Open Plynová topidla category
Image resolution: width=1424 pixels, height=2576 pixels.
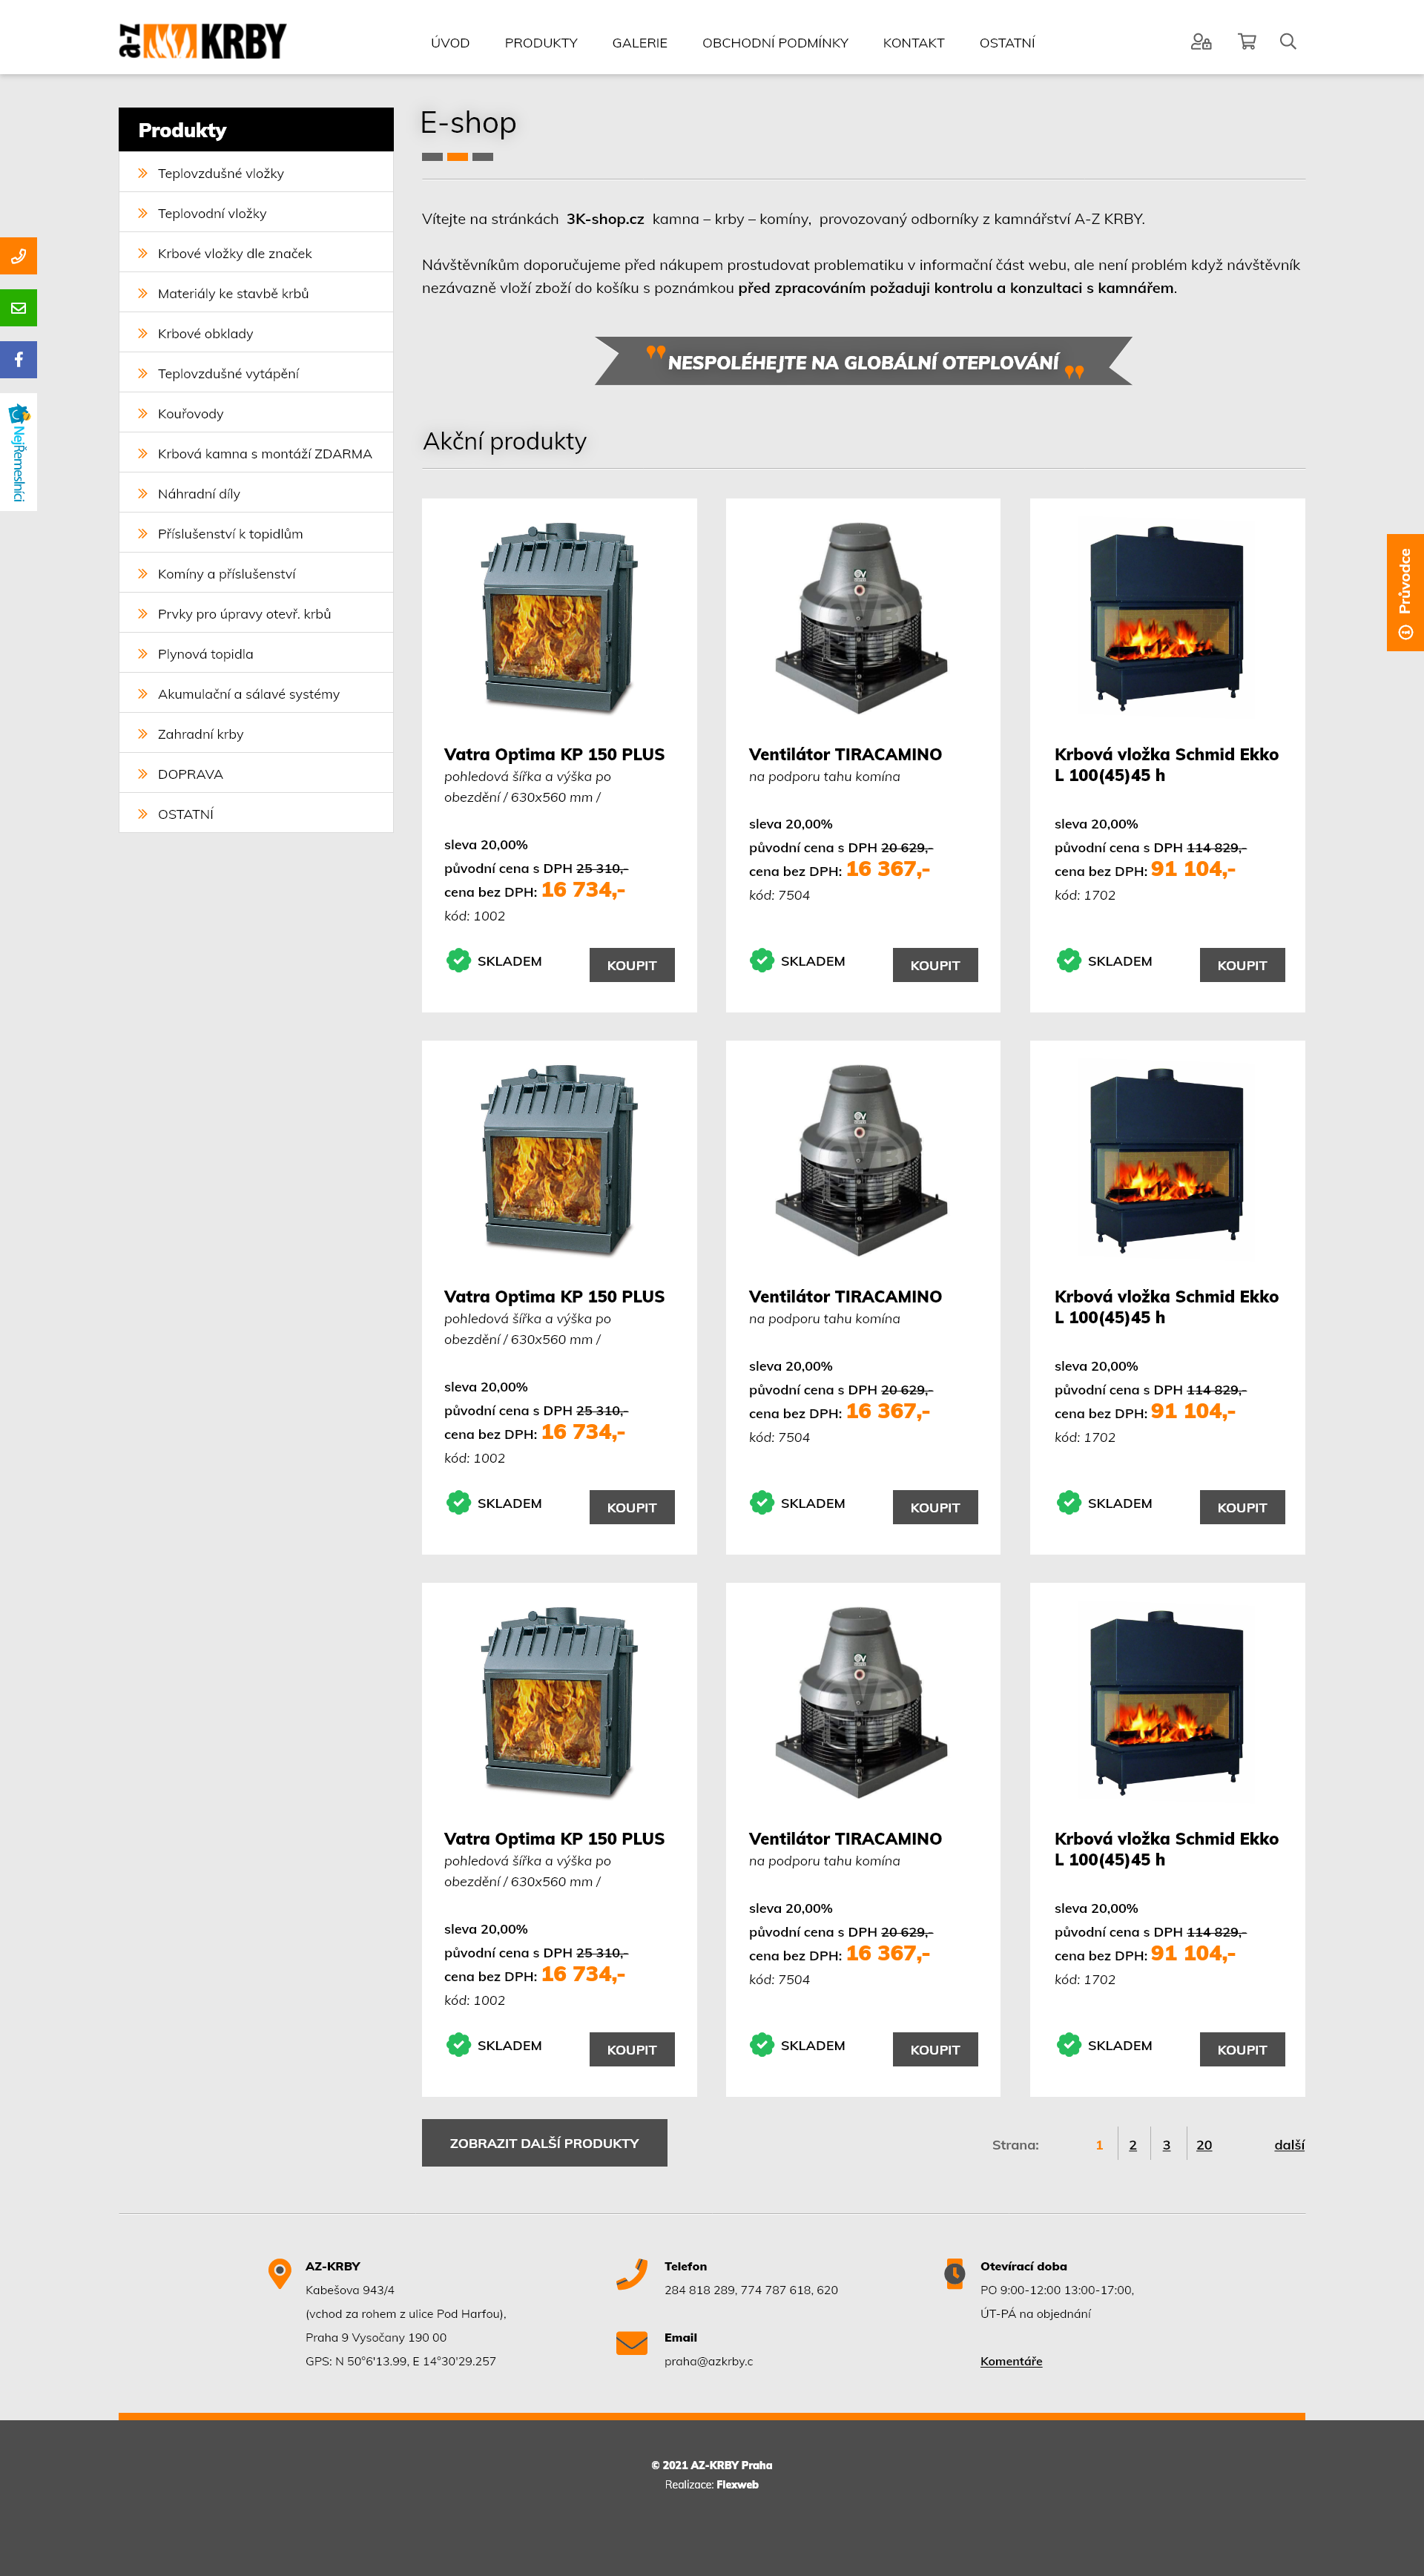(x=256, y=653)
